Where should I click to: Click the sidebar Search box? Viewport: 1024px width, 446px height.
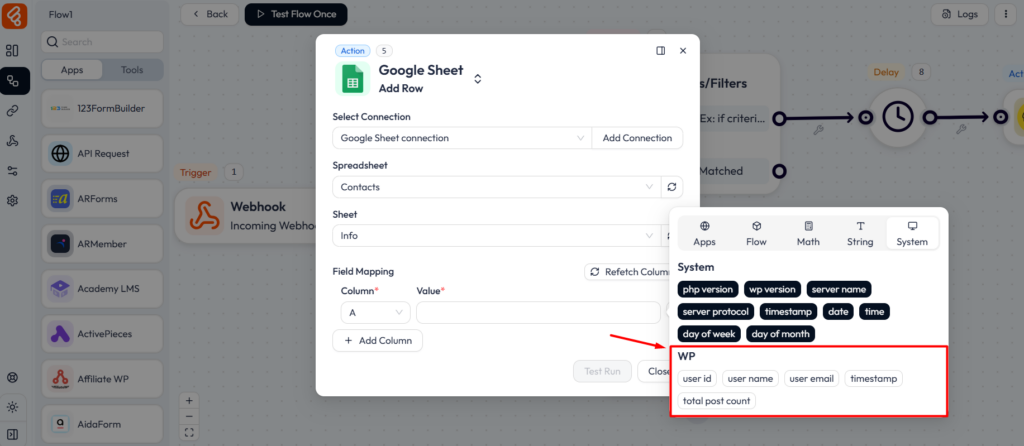[x=102, y=42]
